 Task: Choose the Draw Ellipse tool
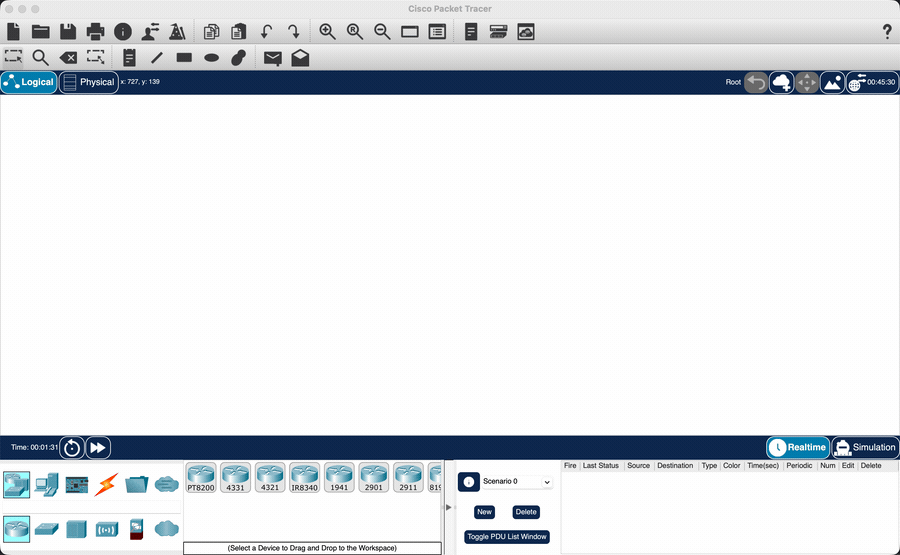[212, 58]
